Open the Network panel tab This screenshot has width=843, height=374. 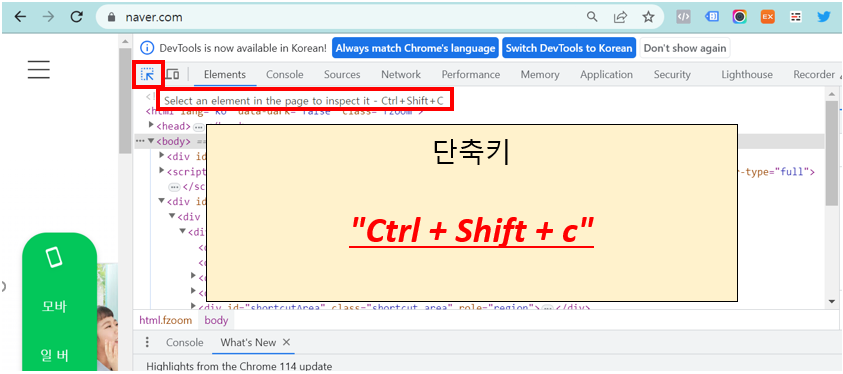pyautogui.click(x=401, y=75)
